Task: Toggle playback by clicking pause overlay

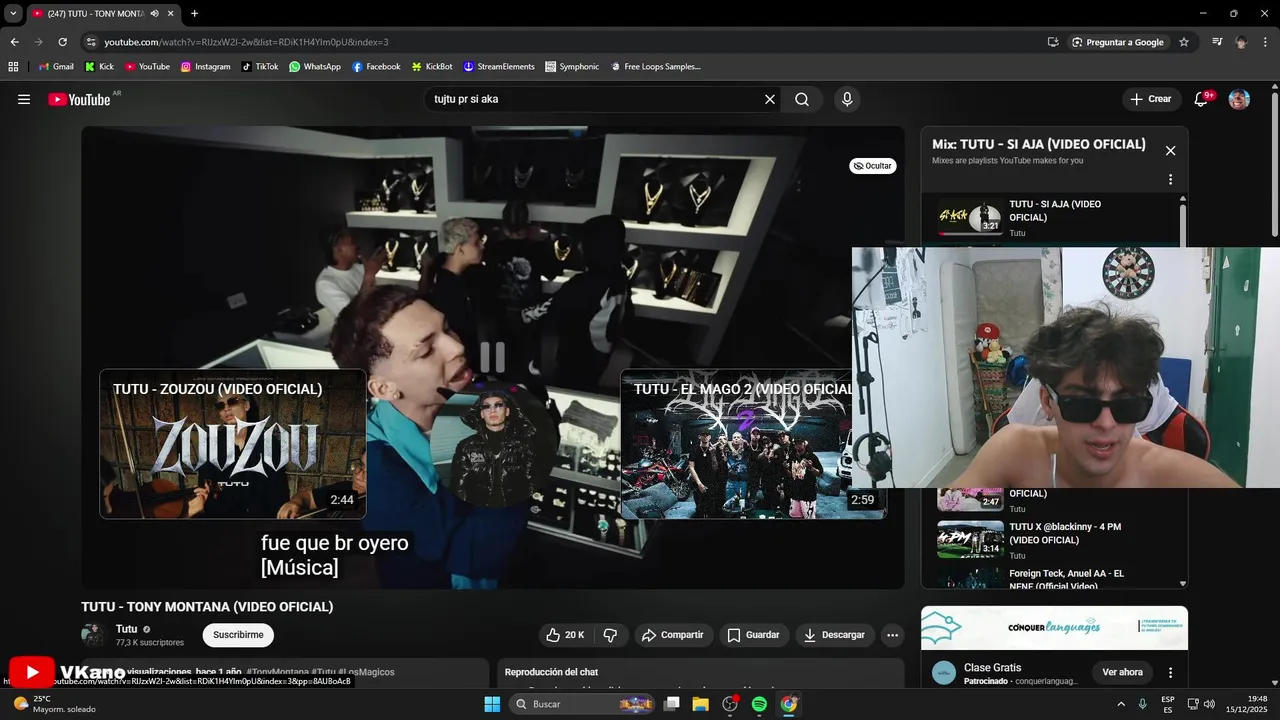Action: click(492, 357)
